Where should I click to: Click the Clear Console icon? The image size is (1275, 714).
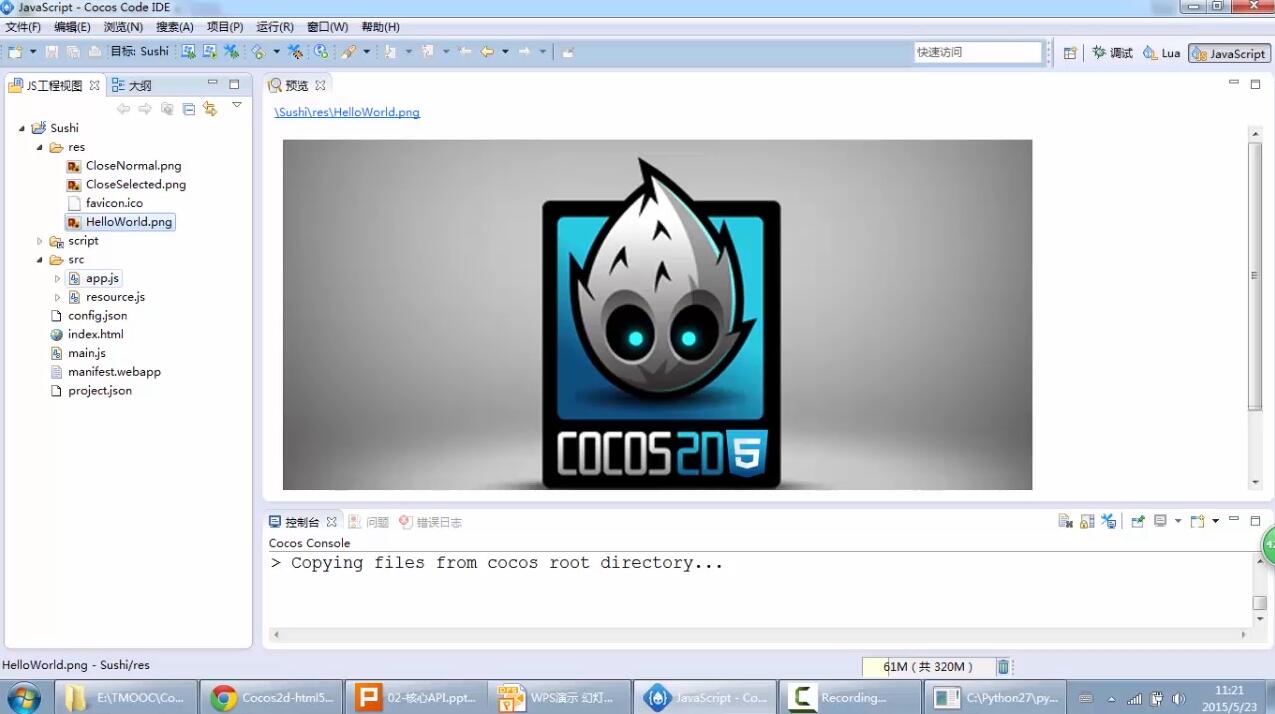coord(1066,521)
